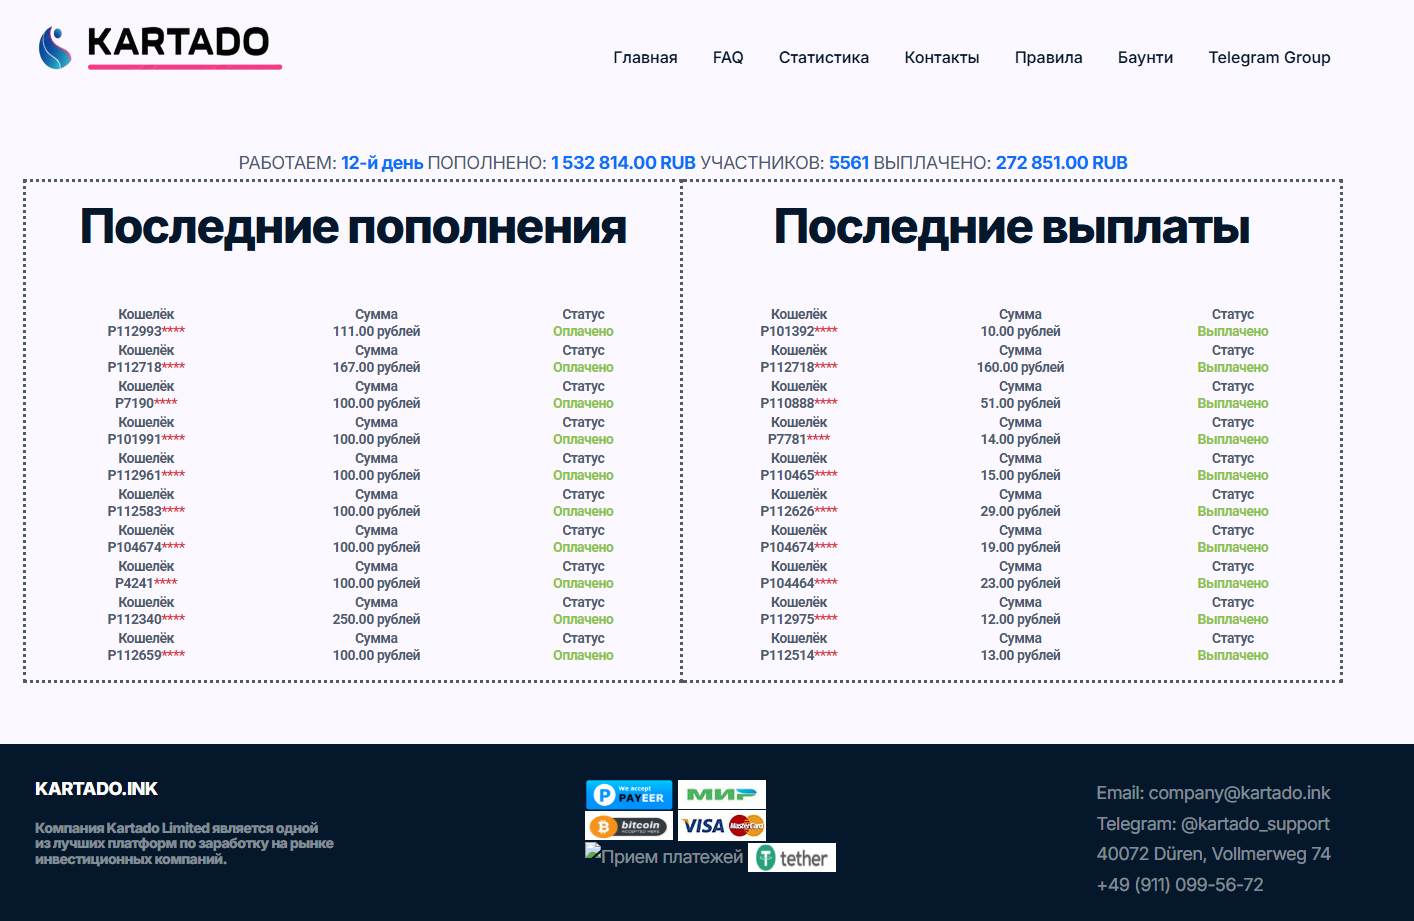Go to Статистика page
1414x921 pixels.
(824, 58)
